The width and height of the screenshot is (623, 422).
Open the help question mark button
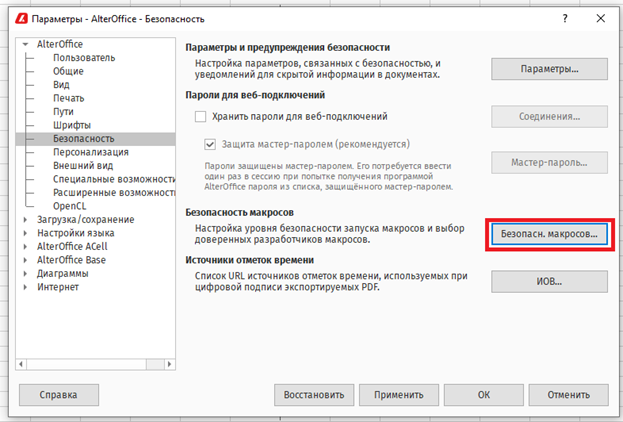(565, 18)
